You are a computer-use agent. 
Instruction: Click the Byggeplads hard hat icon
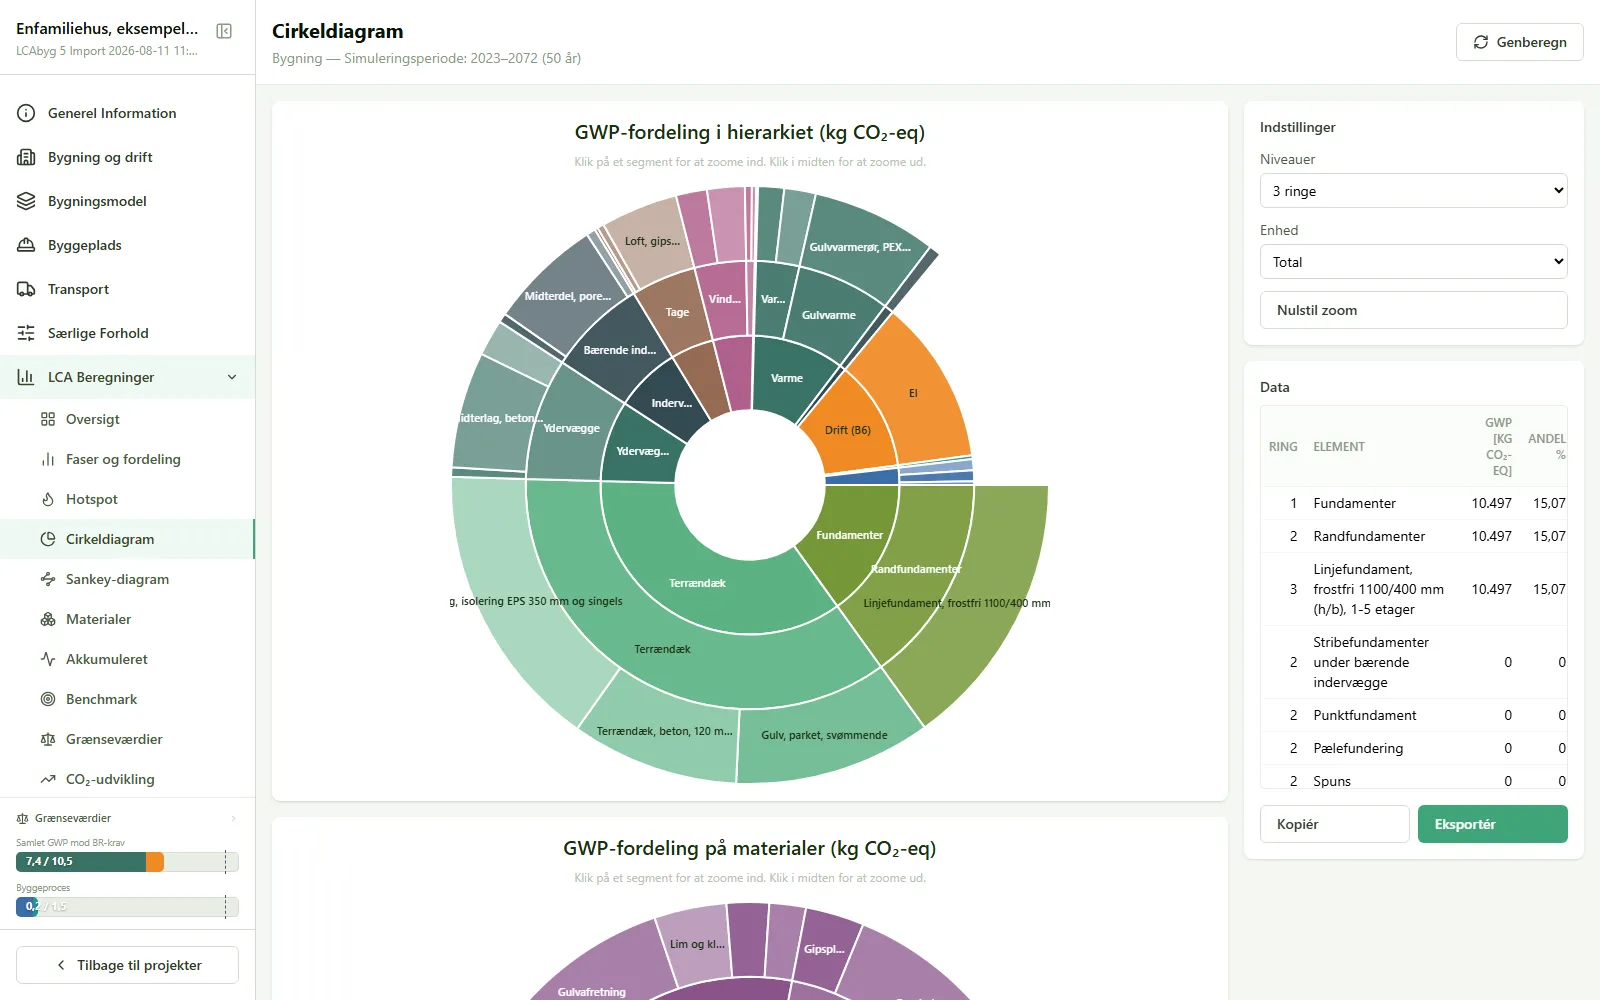[x=26, y=245]
